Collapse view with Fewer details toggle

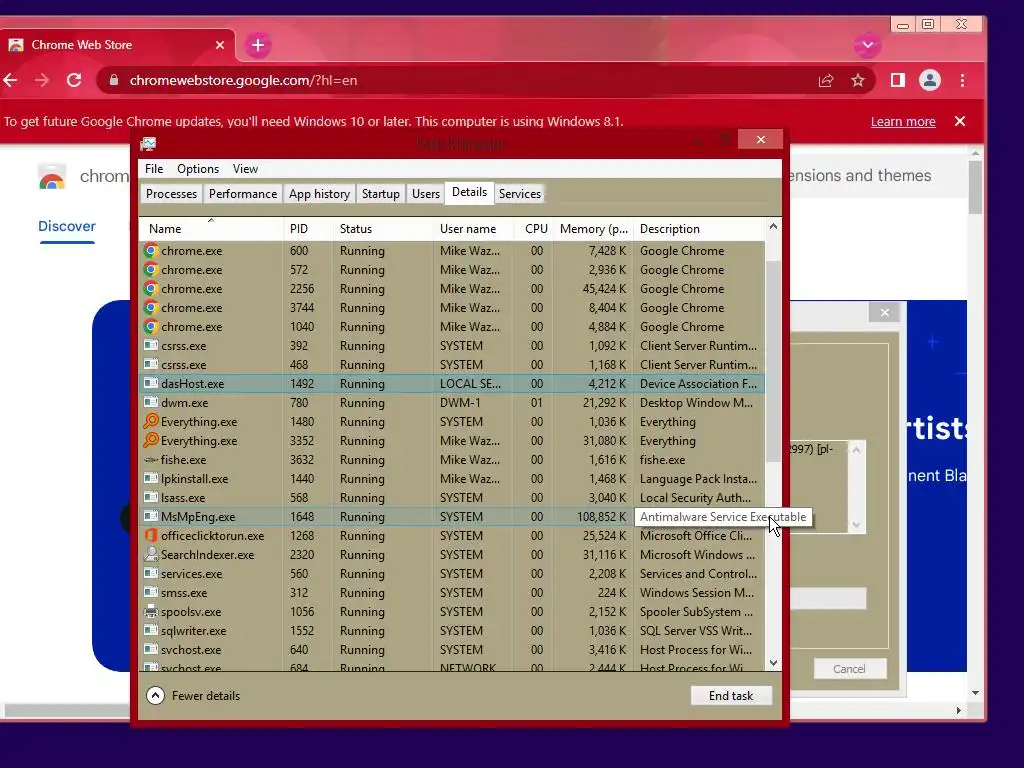point(193,696)
